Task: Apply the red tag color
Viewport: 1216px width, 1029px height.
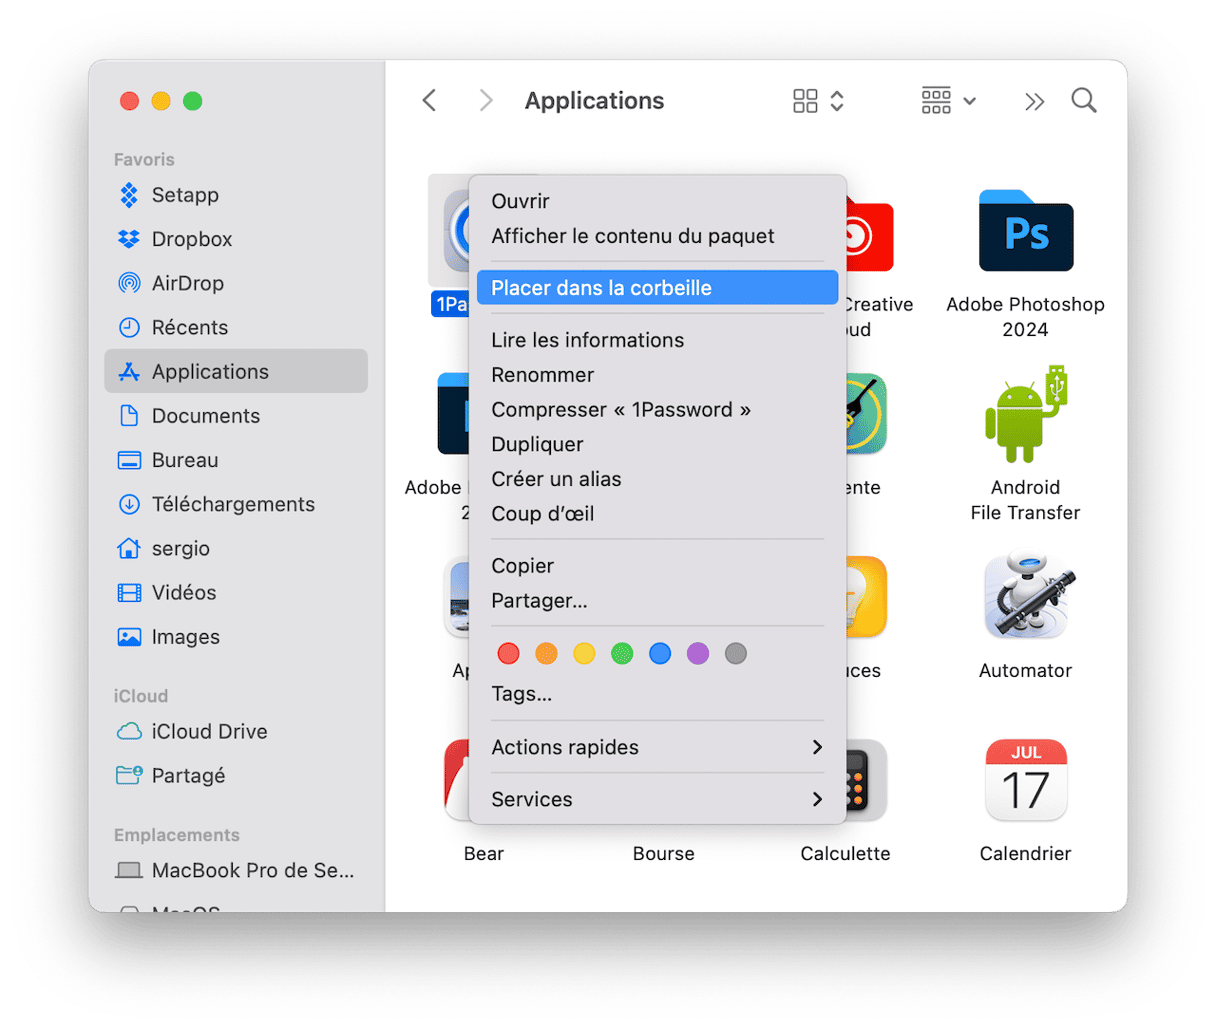Action: (508, 654)
